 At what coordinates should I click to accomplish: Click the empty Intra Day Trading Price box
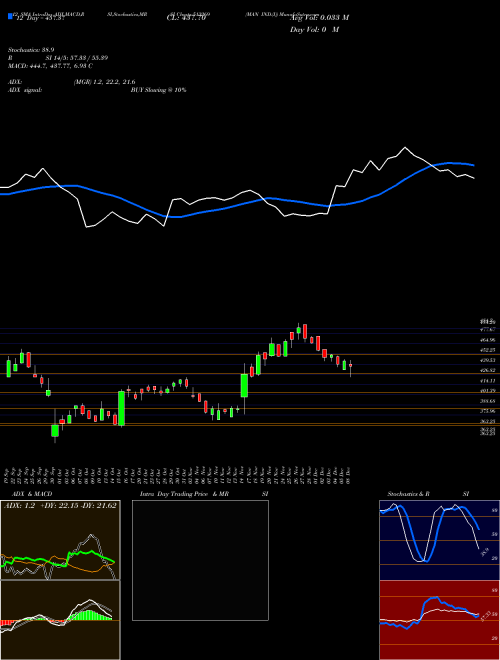[200, 560]
